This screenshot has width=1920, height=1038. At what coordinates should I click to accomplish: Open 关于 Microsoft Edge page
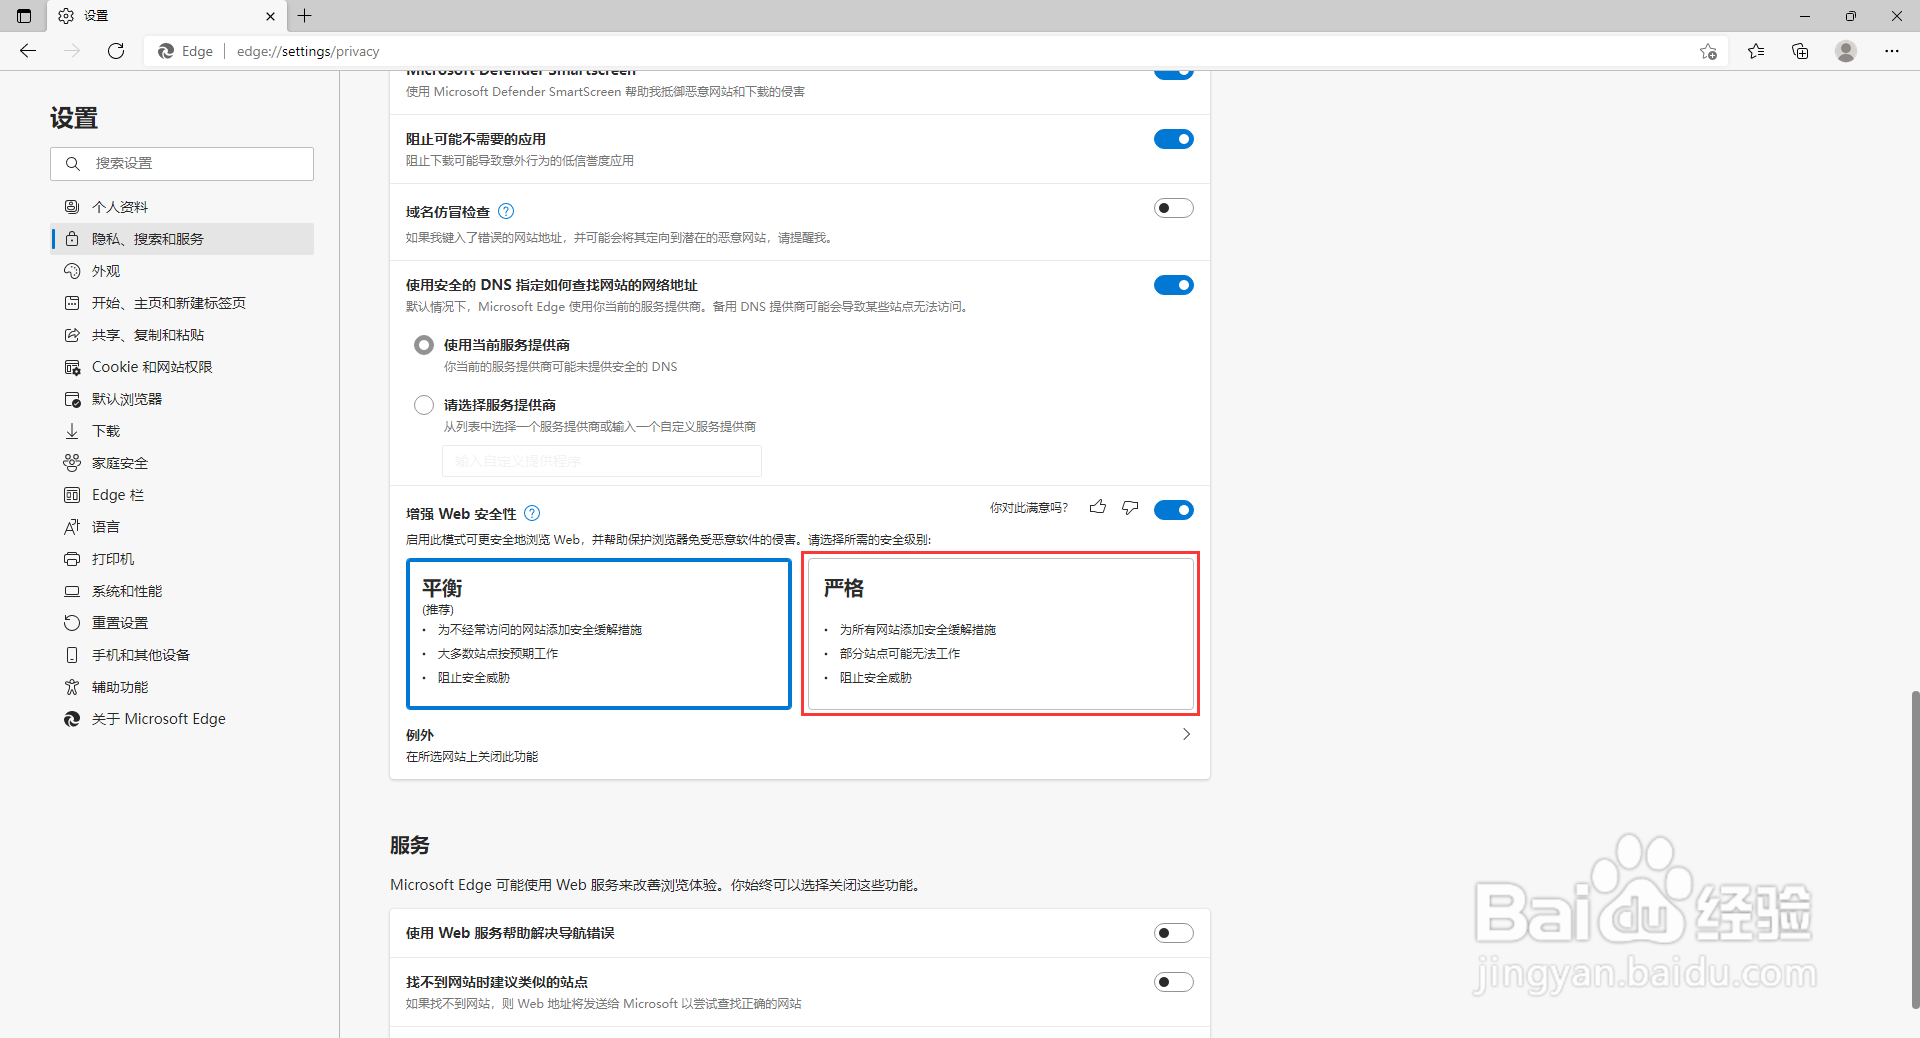click(182, 719)
